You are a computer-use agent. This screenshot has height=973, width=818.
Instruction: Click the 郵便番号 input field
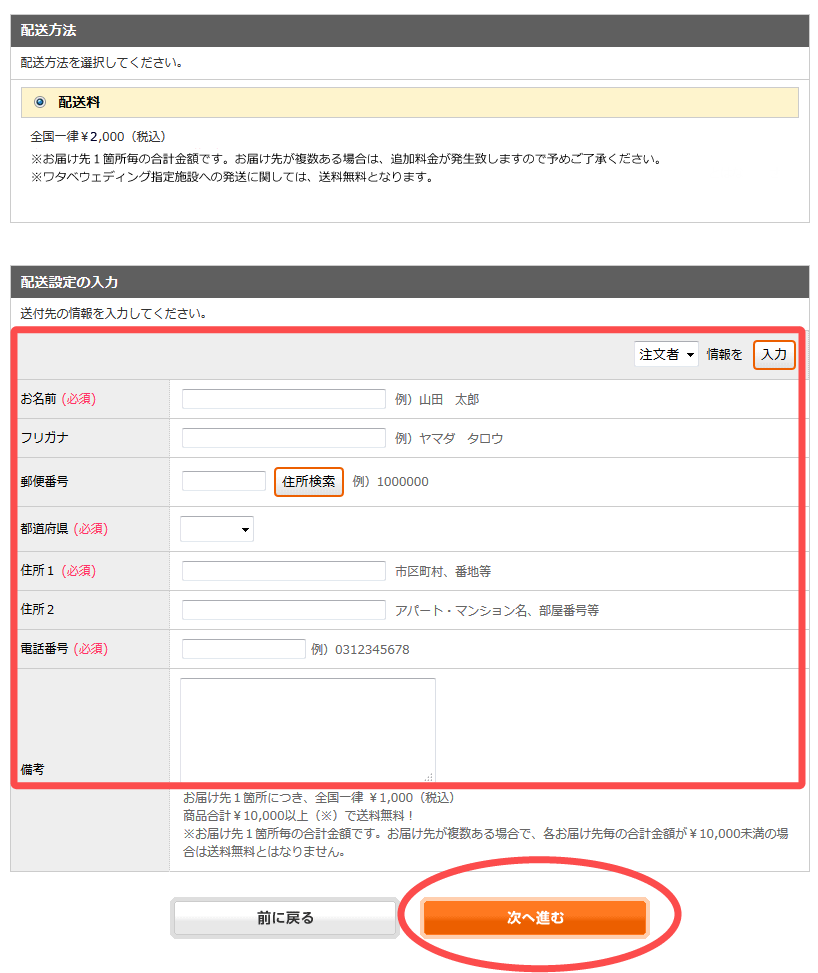click(223, 481)
